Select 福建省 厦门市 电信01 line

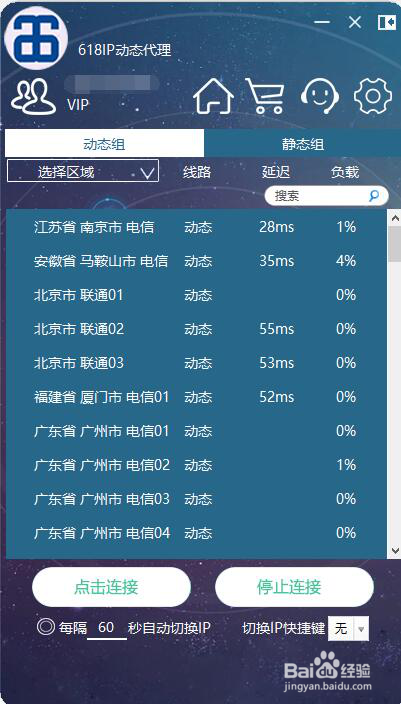point(196,397)
